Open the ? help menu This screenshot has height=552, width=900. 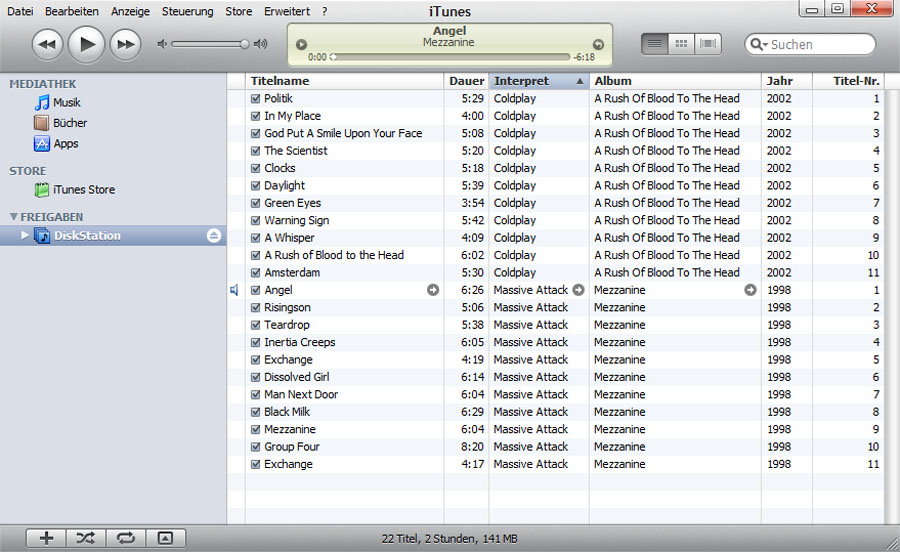click(324, 11)
